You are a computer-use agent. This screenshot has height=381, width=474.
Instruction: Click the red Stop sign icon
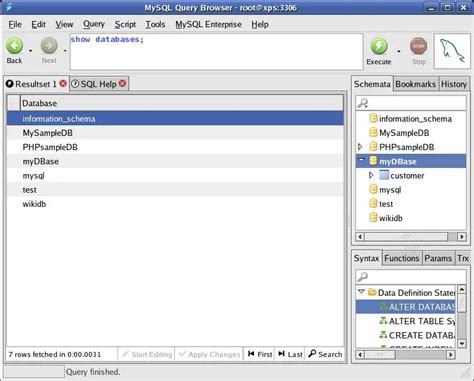tap(419, 46)
